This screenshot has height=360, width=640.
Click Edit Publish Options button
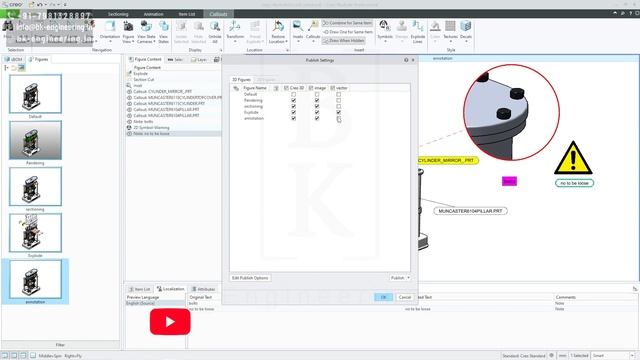250,278
